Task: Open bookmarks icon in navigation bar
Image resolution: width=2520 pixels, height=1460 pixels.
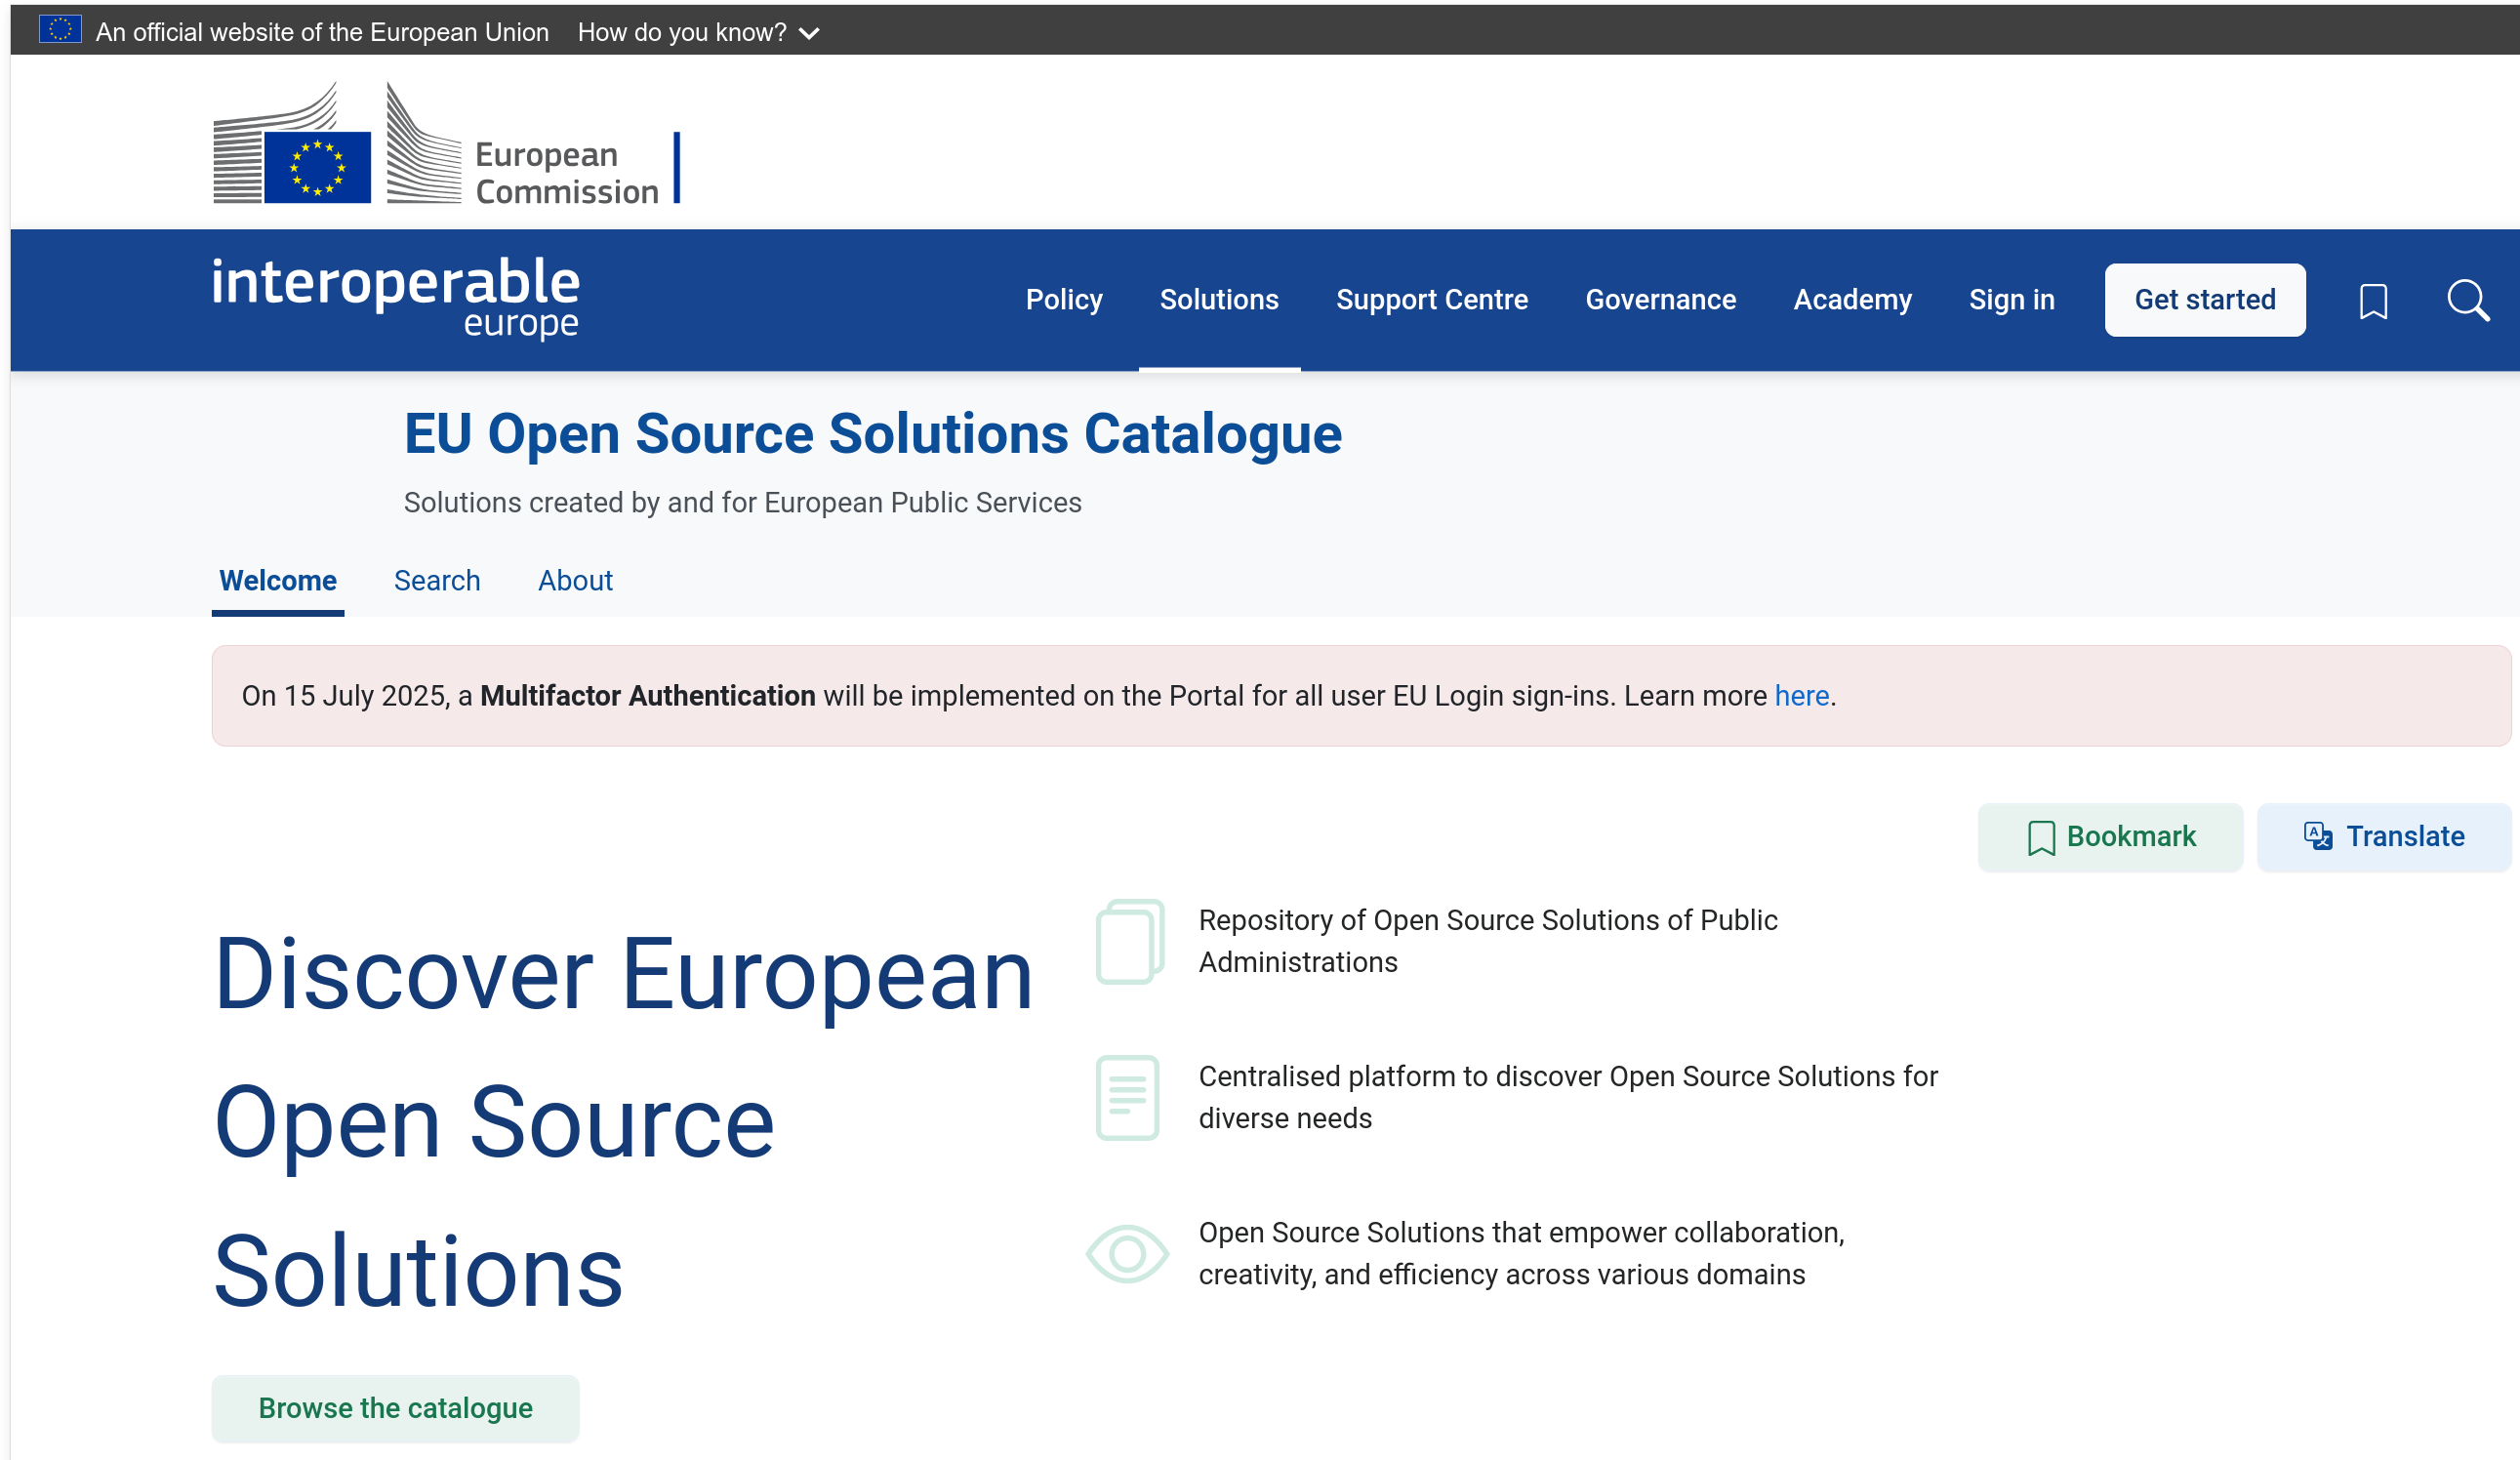Action: (2373, 301)
